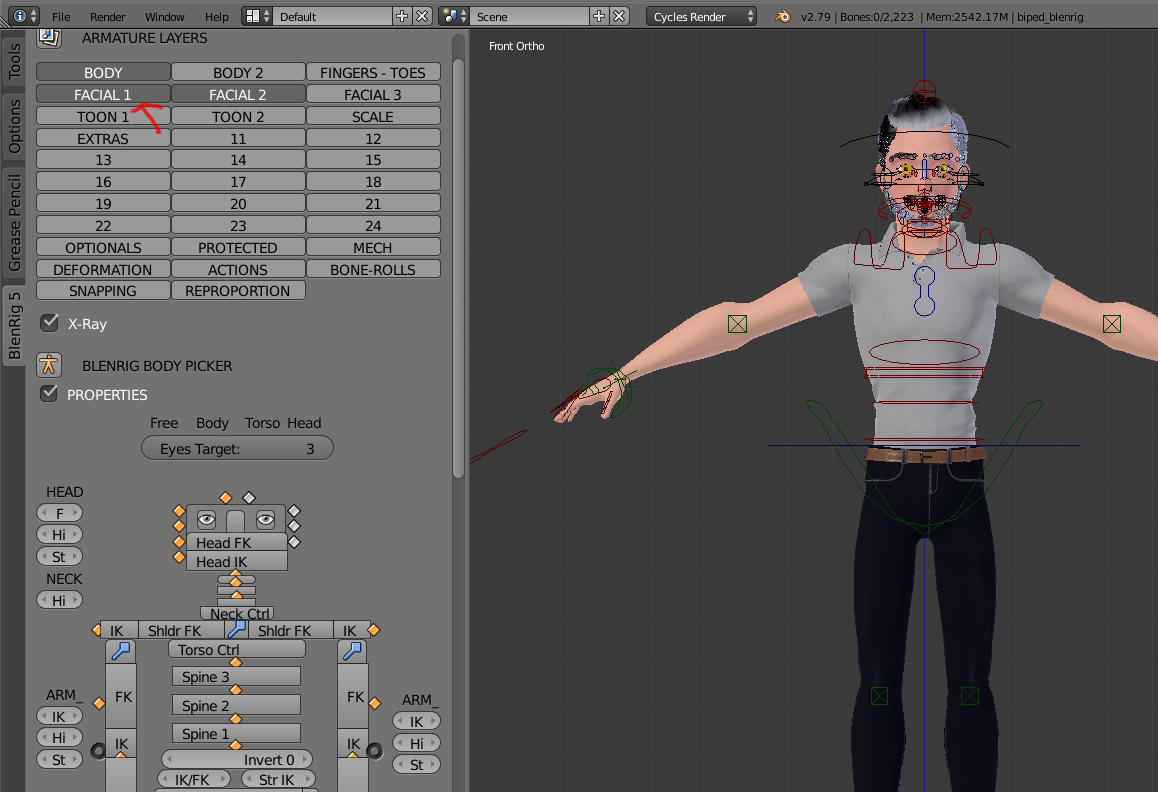The height and width of the screenshot is (792, 1158).
Task: Delete the current scene
Action: pos(619,16)
